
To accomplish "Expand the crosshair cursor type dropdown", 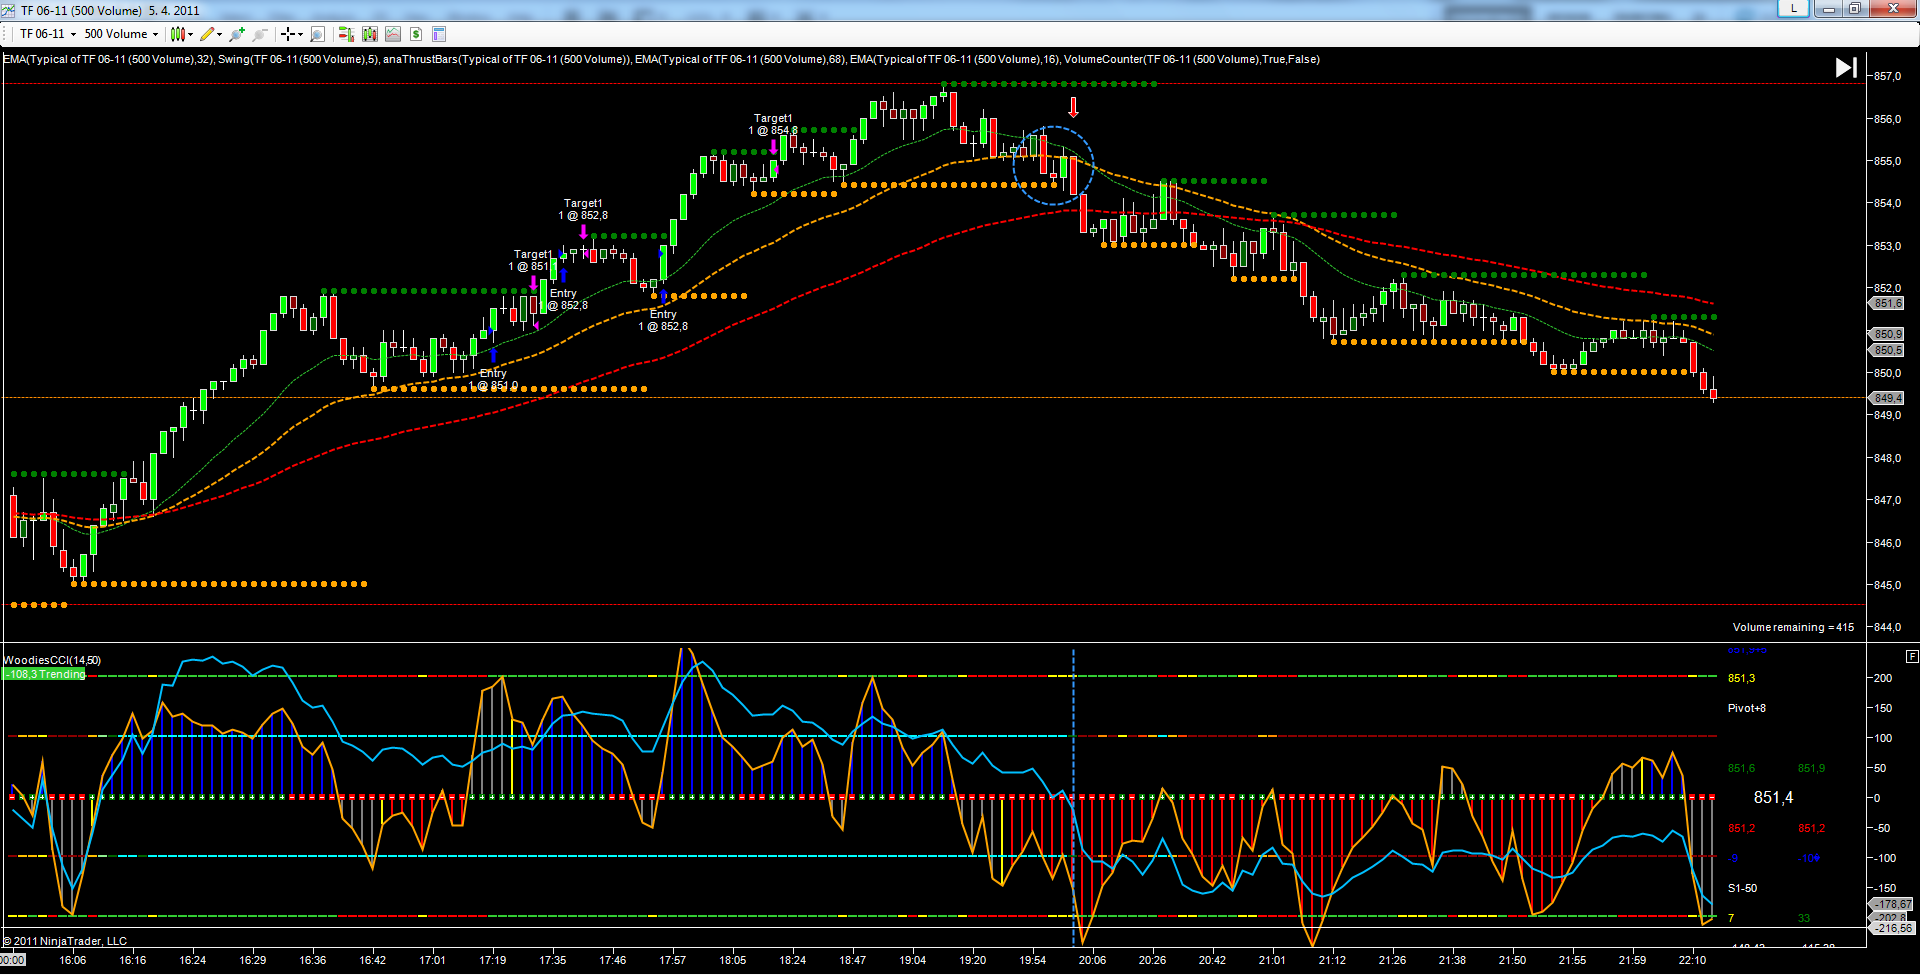I will point(301,34).
